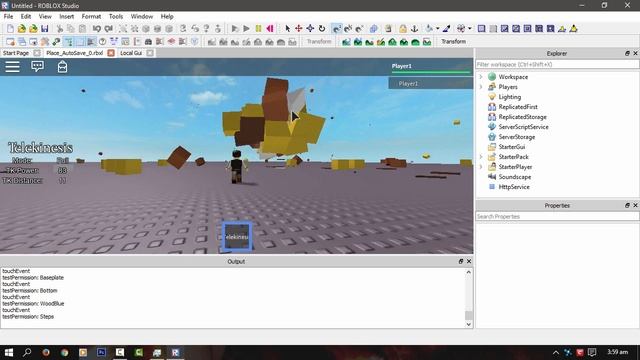Choose the Rotate tool
This screenshot has width=640, height=360.
click(322, 29)
